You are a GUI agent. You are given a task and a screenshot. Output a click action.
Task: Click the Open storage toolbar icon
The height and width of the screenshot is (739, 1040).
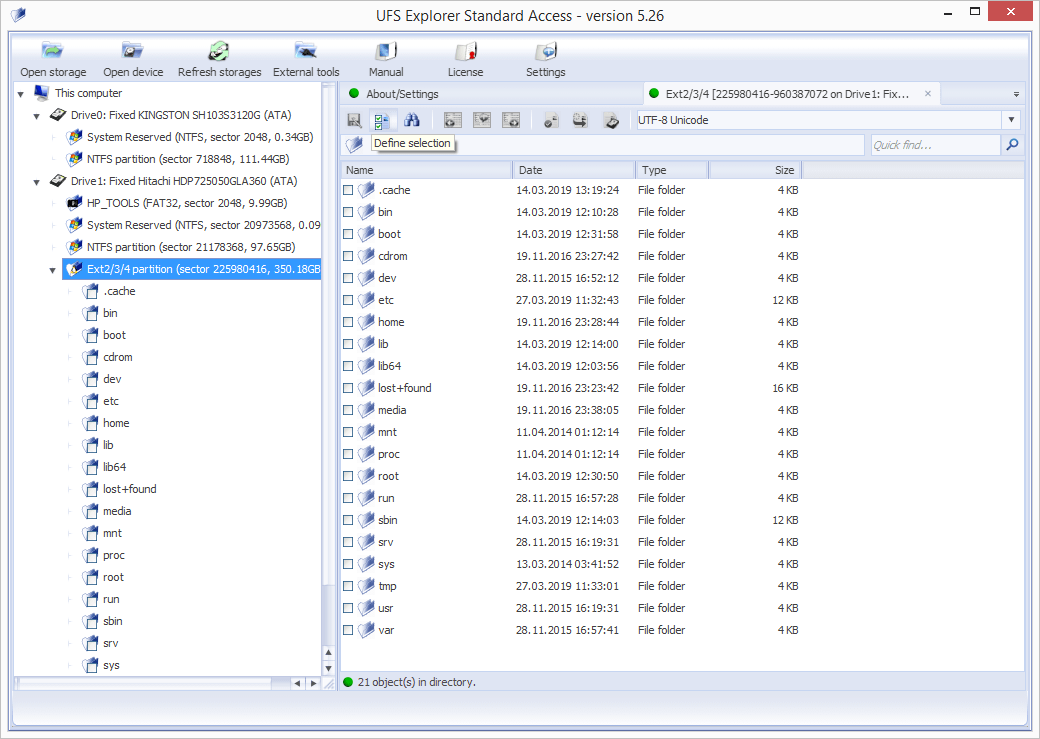(x=53, y=52)
